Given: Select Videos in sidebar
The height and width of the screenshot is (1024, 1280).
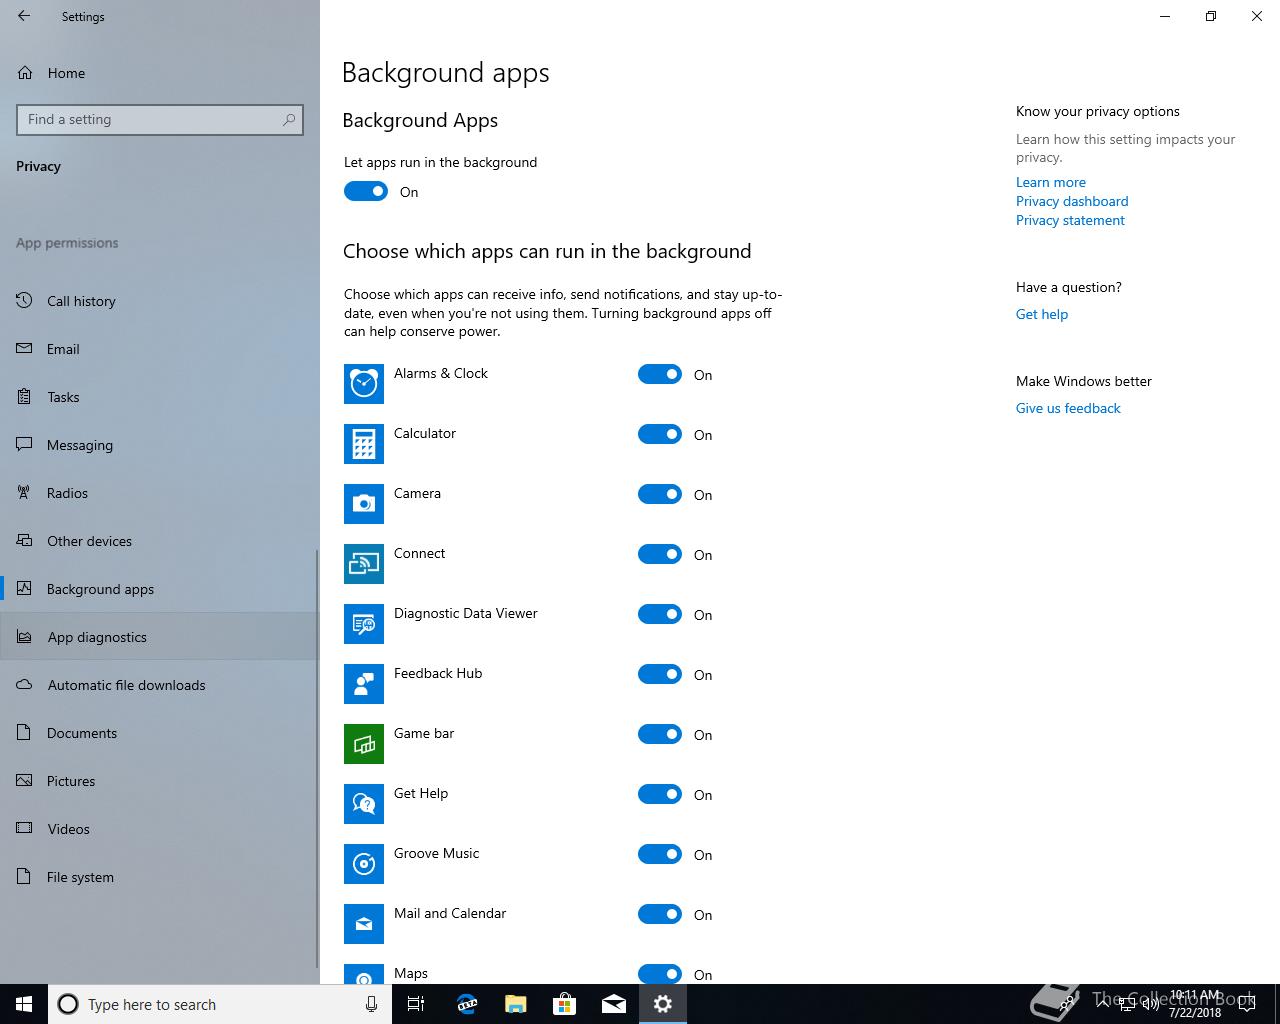Looking at the screenshot, I should point(158,829).
